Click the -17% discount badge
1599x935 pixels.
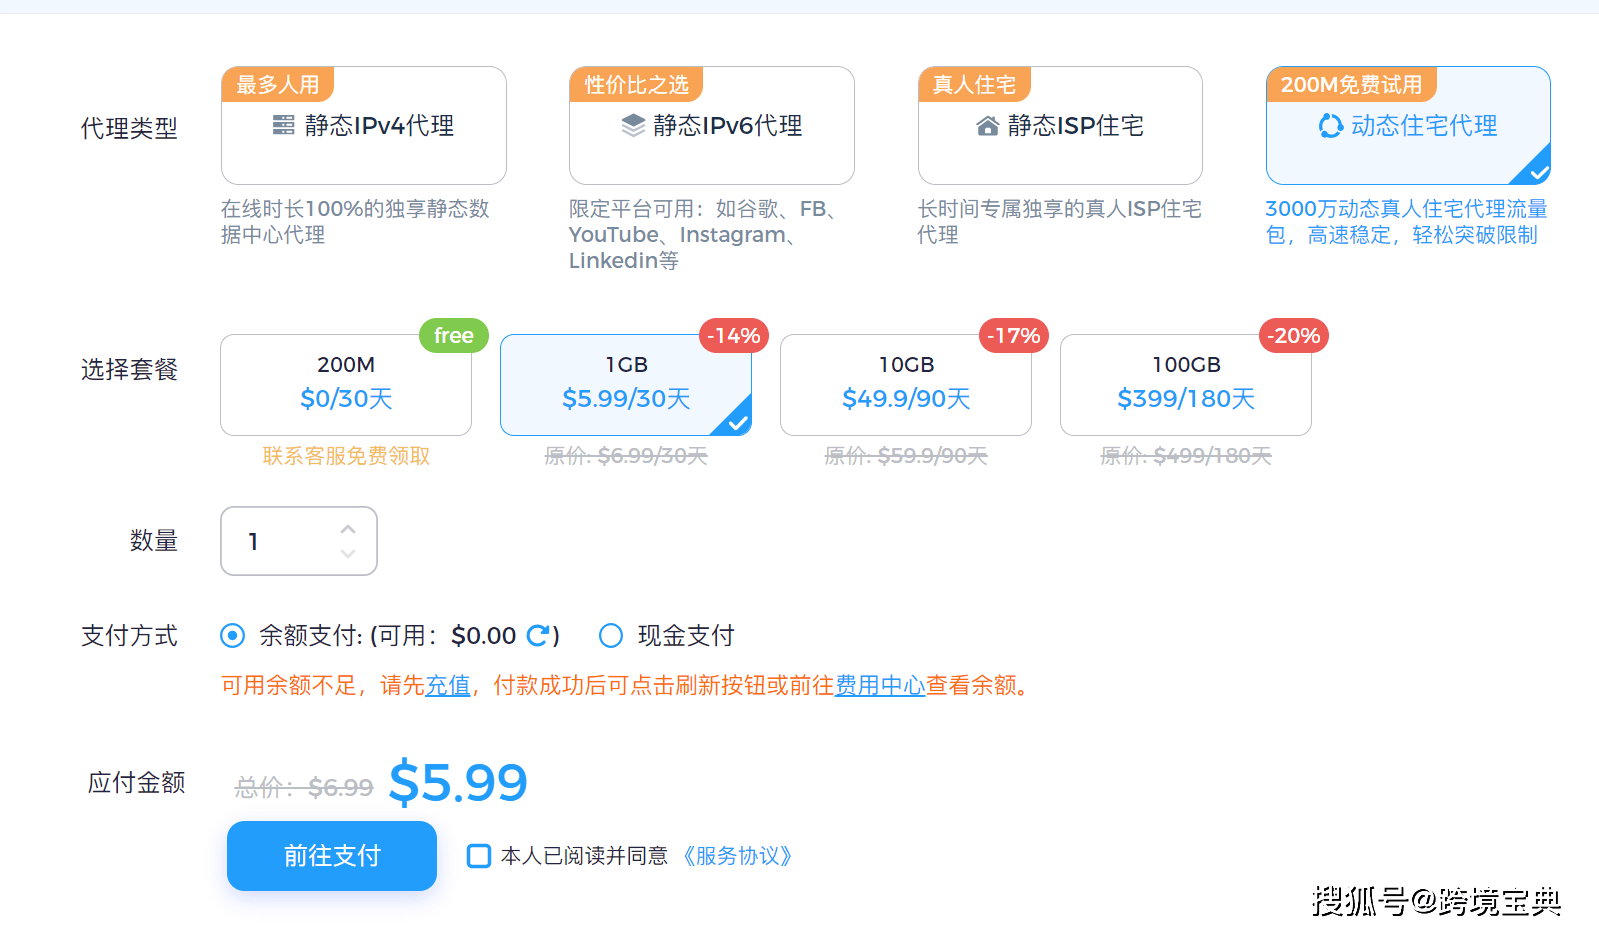click(x=1014, y=336)
